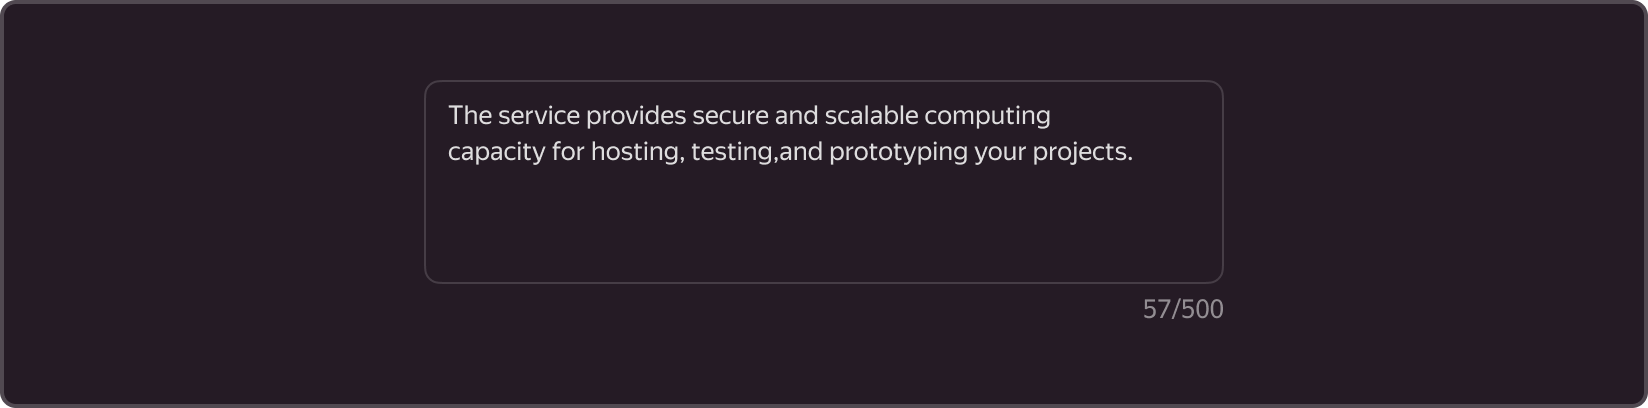The width and height of the screenshot is (1648, 408).
Task: Click the word "for" in second line
Action: pos(568,152)
